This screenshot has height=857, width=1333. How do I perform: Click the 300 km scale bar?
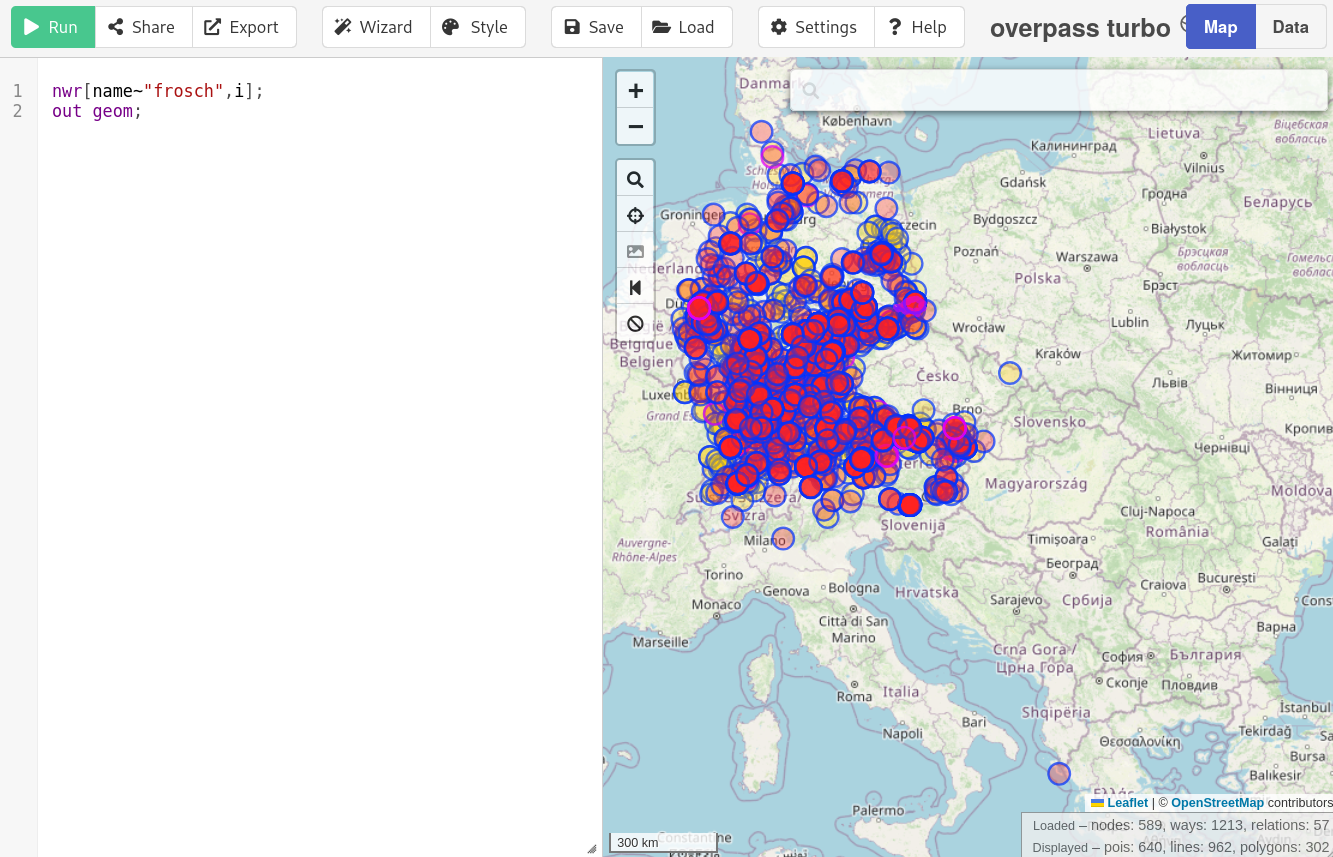click(663, 842)
